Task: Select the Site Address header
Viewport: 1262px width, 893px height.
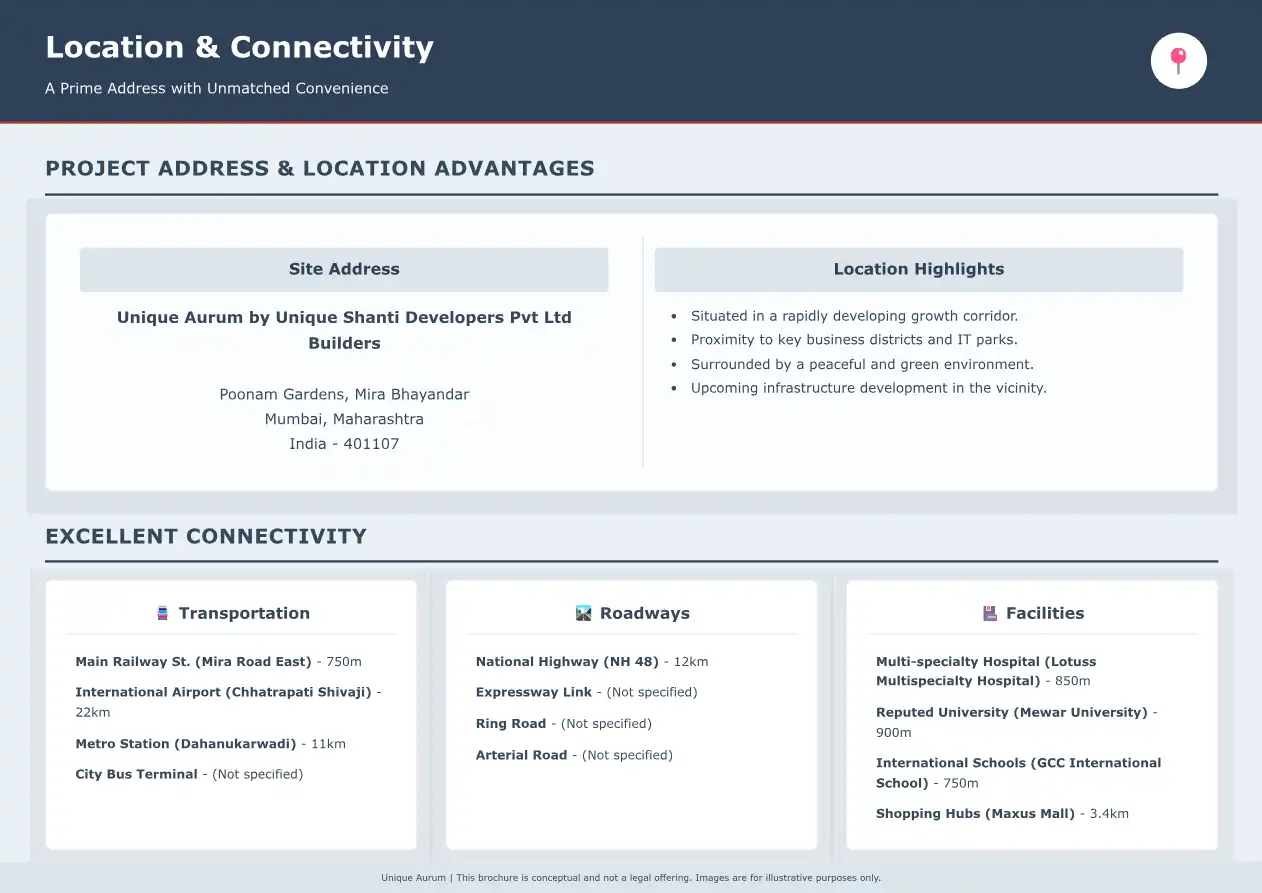Action: tap(344, 269)
